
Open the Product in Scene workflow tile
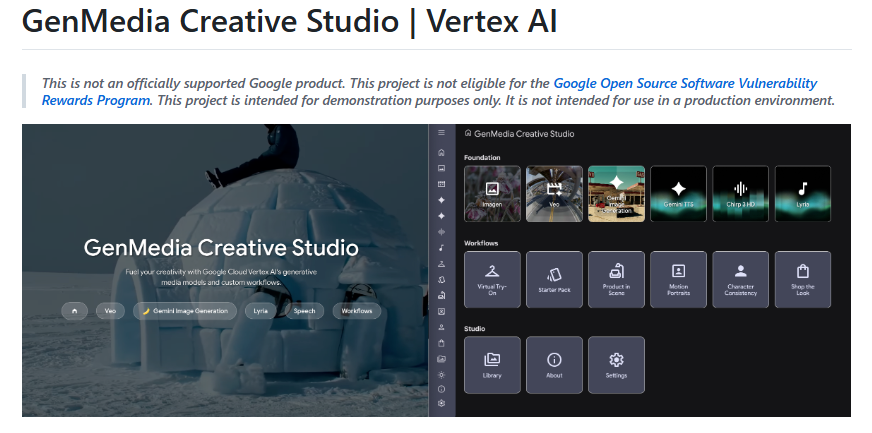(x=616, y=280)
